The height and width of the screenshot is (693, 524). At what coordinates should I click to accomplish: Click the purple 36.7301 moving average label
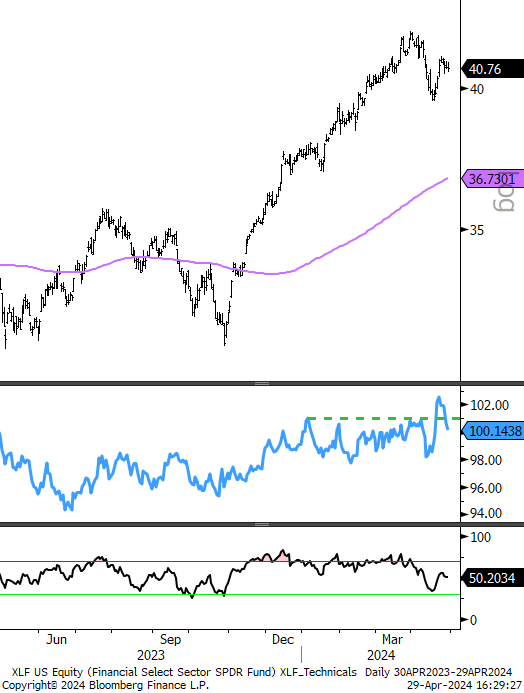[492, 179]
